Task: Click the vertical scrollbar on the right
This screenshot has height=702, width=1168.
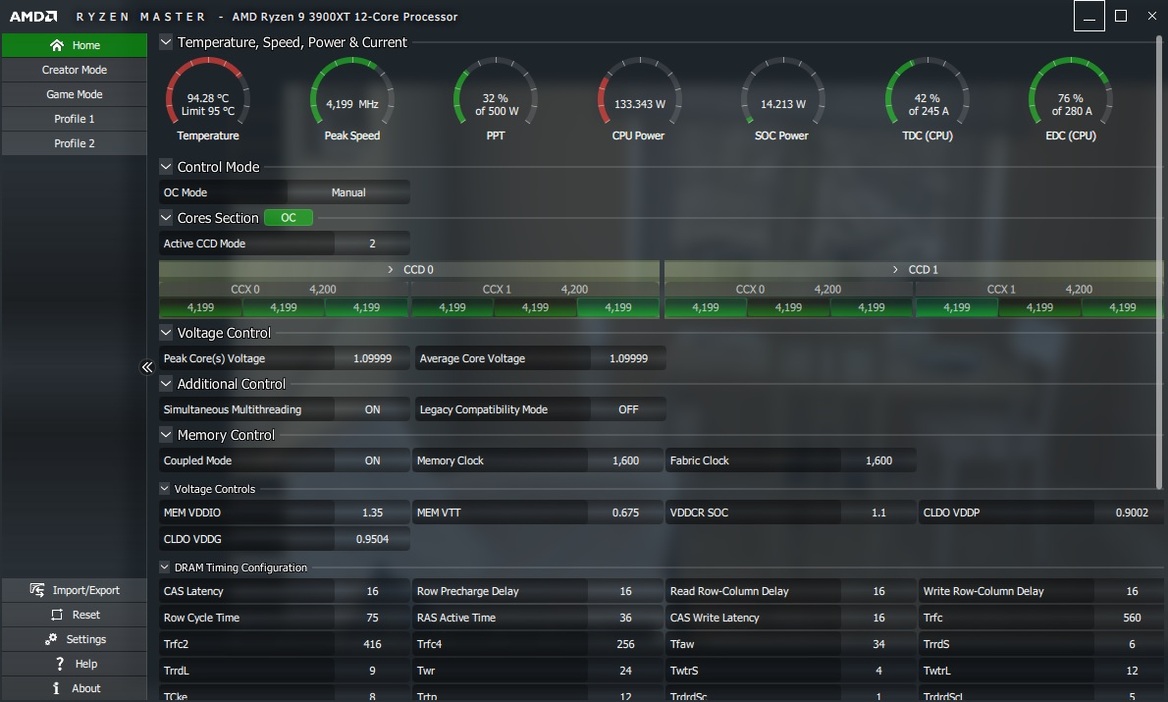Action: tap(1159, 262)
